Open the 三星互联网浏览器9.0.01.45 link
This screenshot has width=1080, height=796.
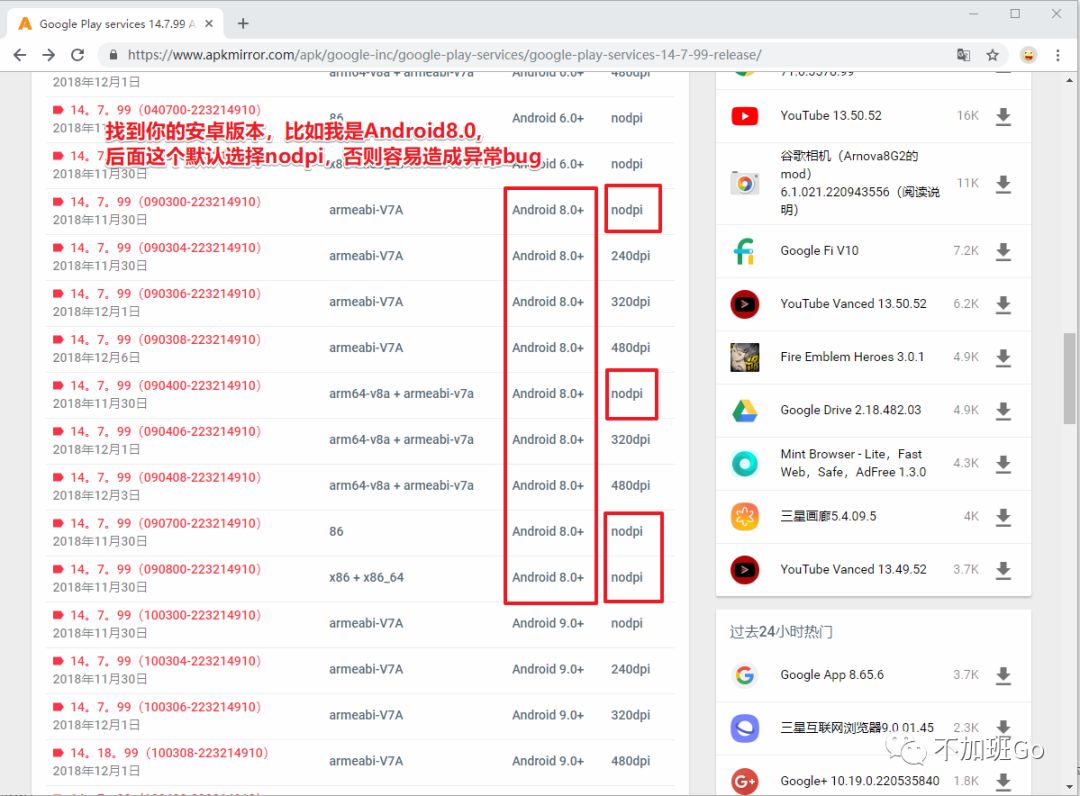[857, 728]
